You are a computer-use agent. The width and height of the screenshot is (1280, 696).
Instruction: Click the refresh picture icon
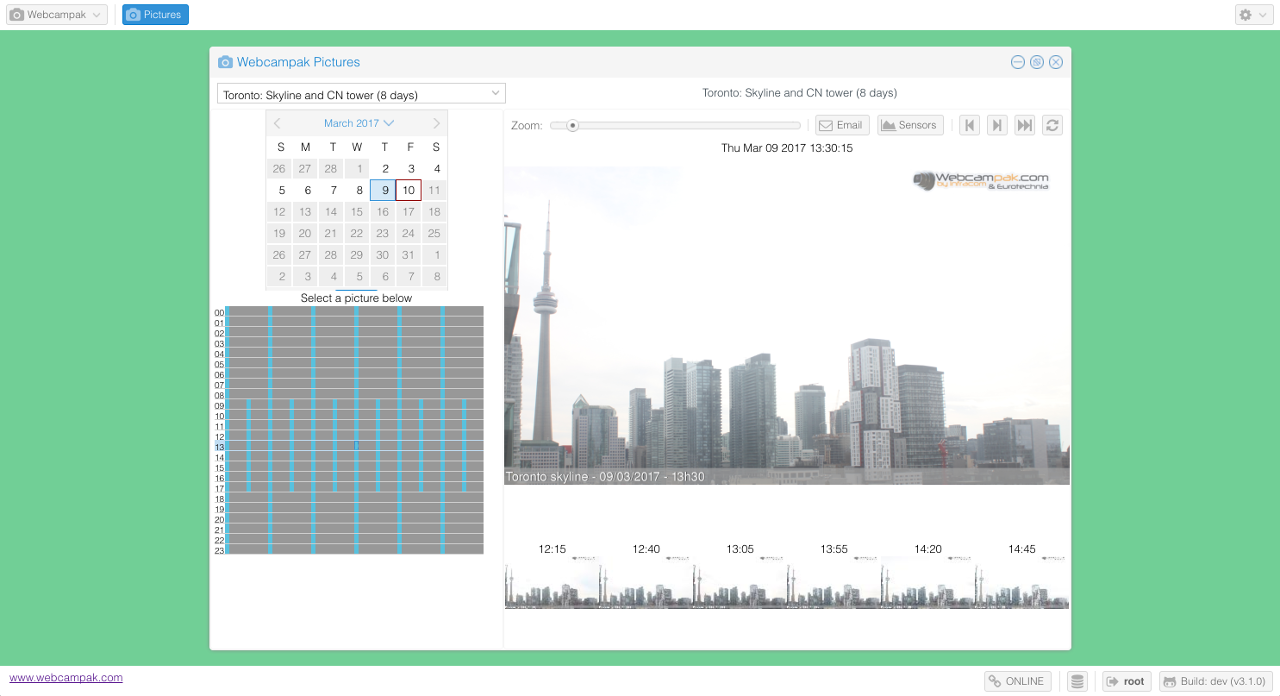click(x=1052, y=125)
